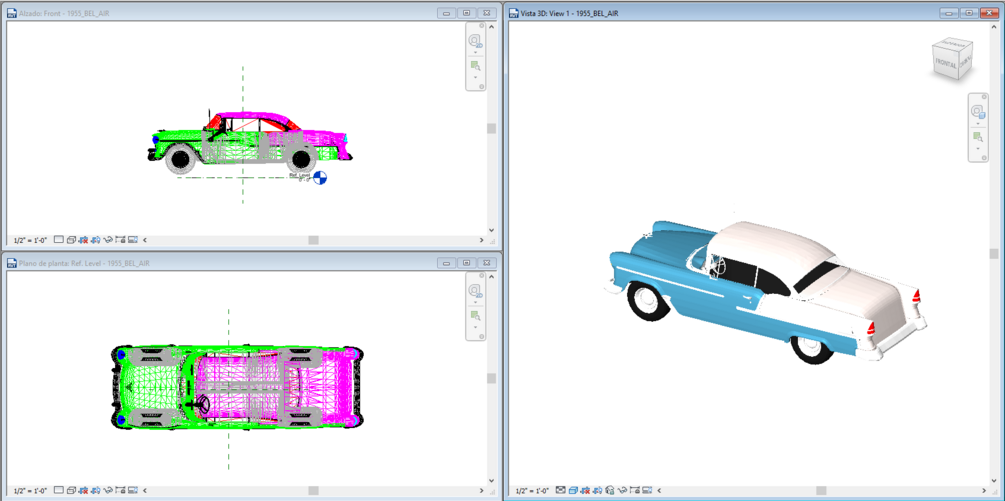
Task: Open 3D navigation bar customize options circle
Action: click(x=984, y=158)
